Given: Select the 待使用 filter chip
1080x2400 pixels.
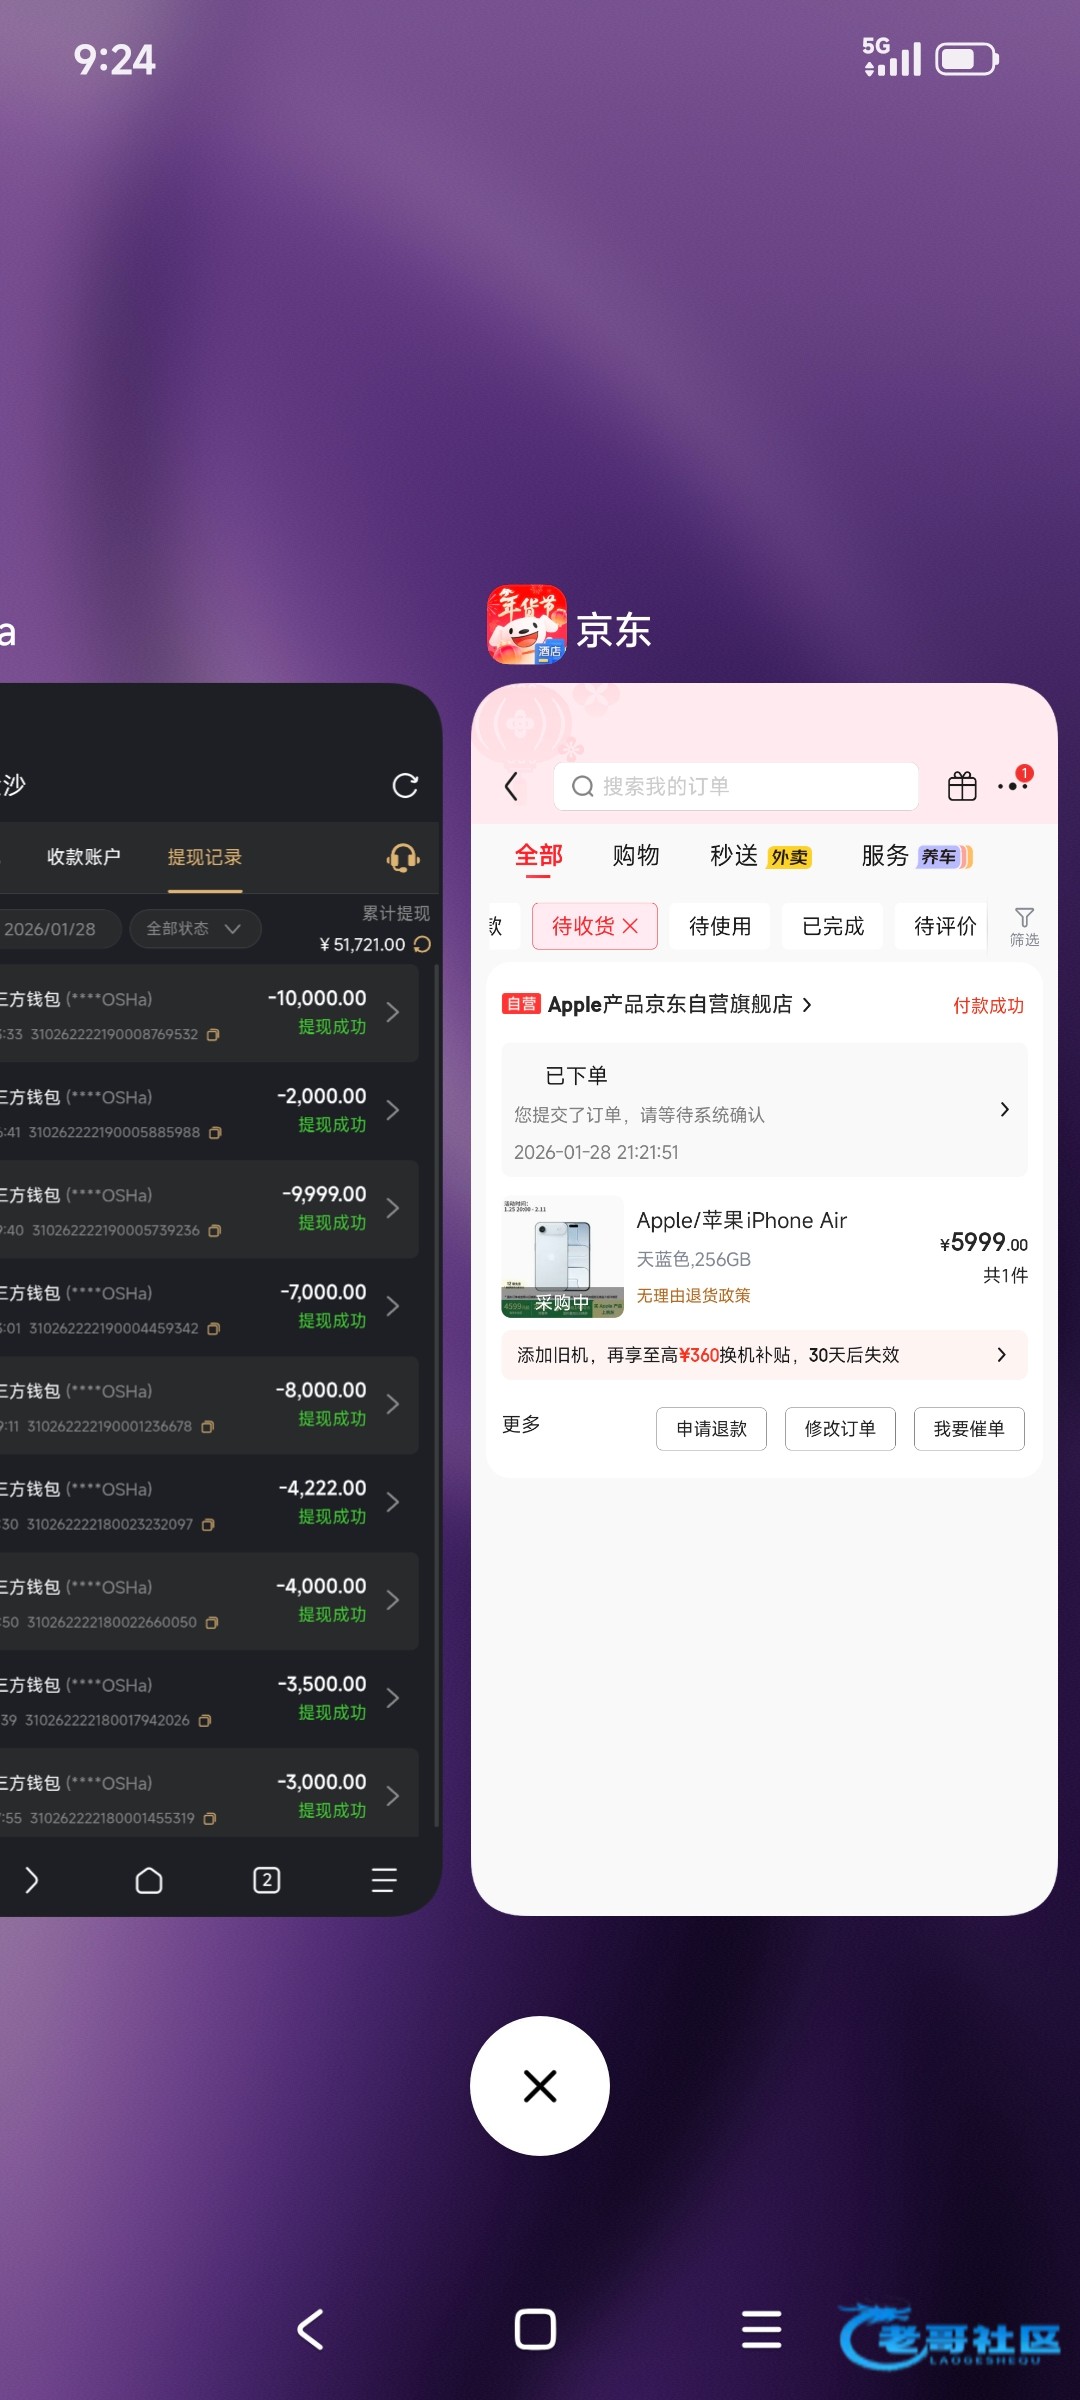Looking at the screenshot, I should 720,926.
